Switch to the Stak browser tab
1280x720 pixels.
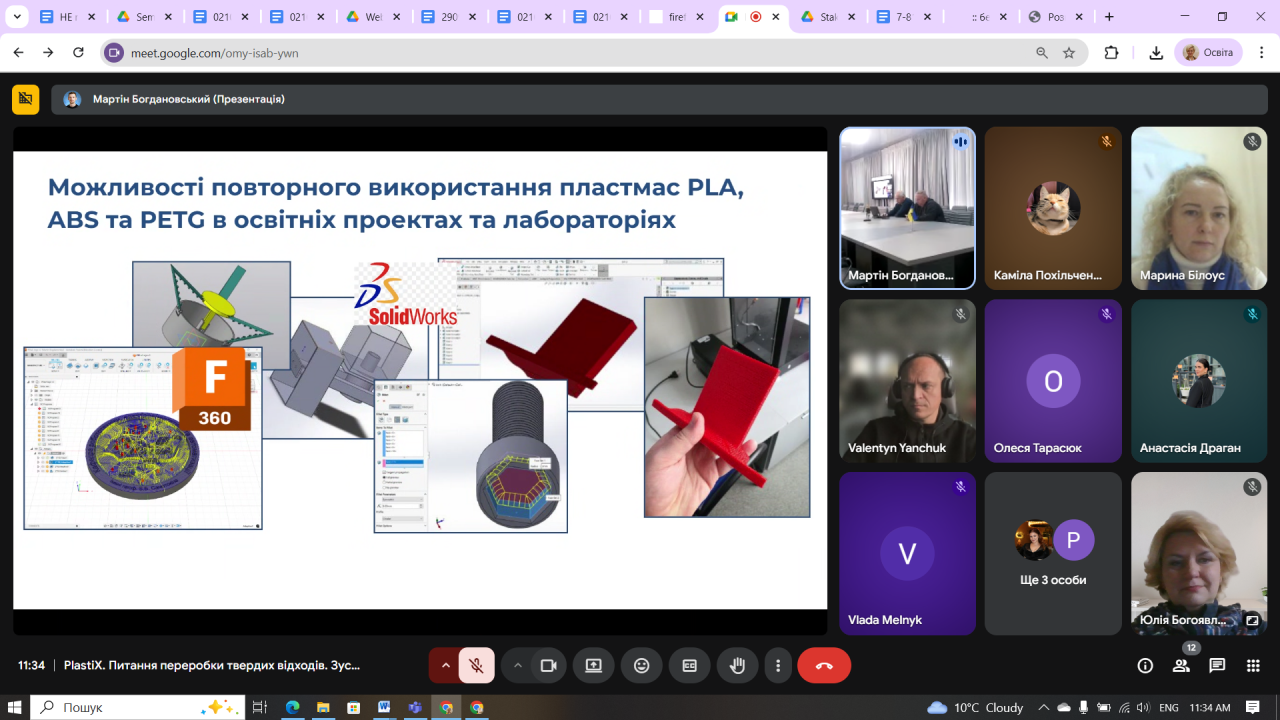[x=827, y=17]
